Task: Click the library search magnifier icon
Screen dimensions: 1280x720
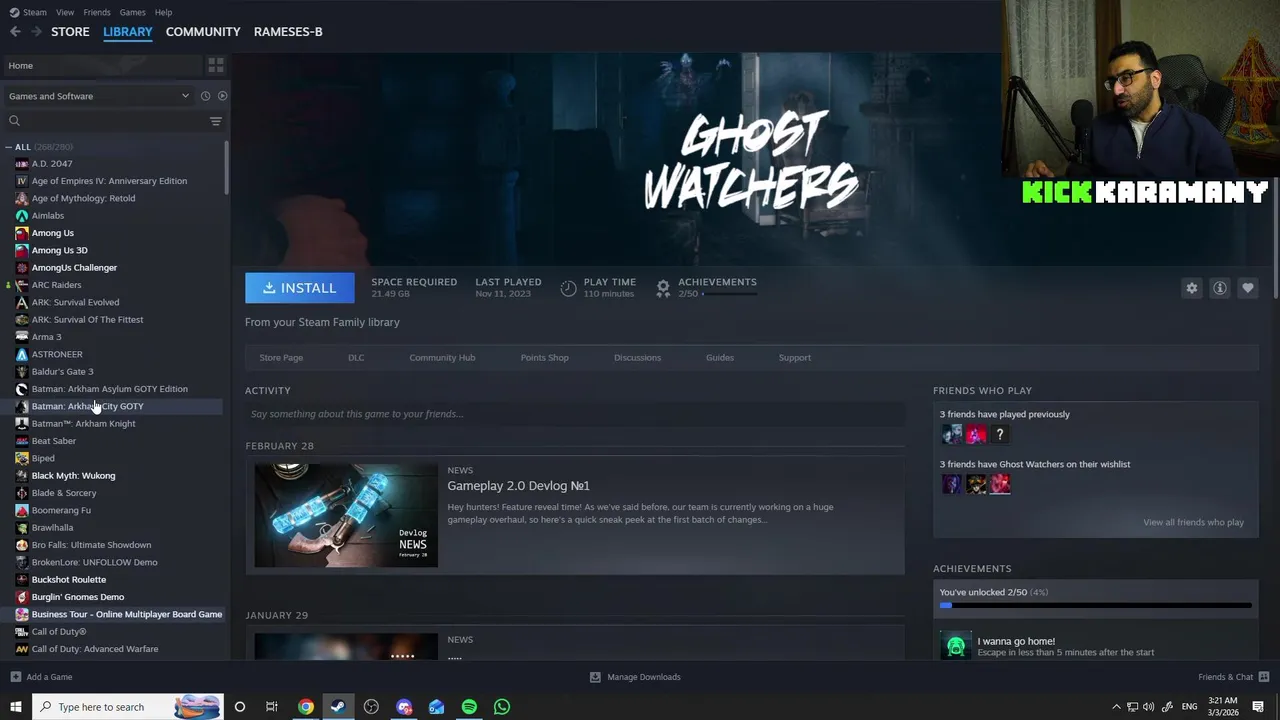Action: pos(14,121)
